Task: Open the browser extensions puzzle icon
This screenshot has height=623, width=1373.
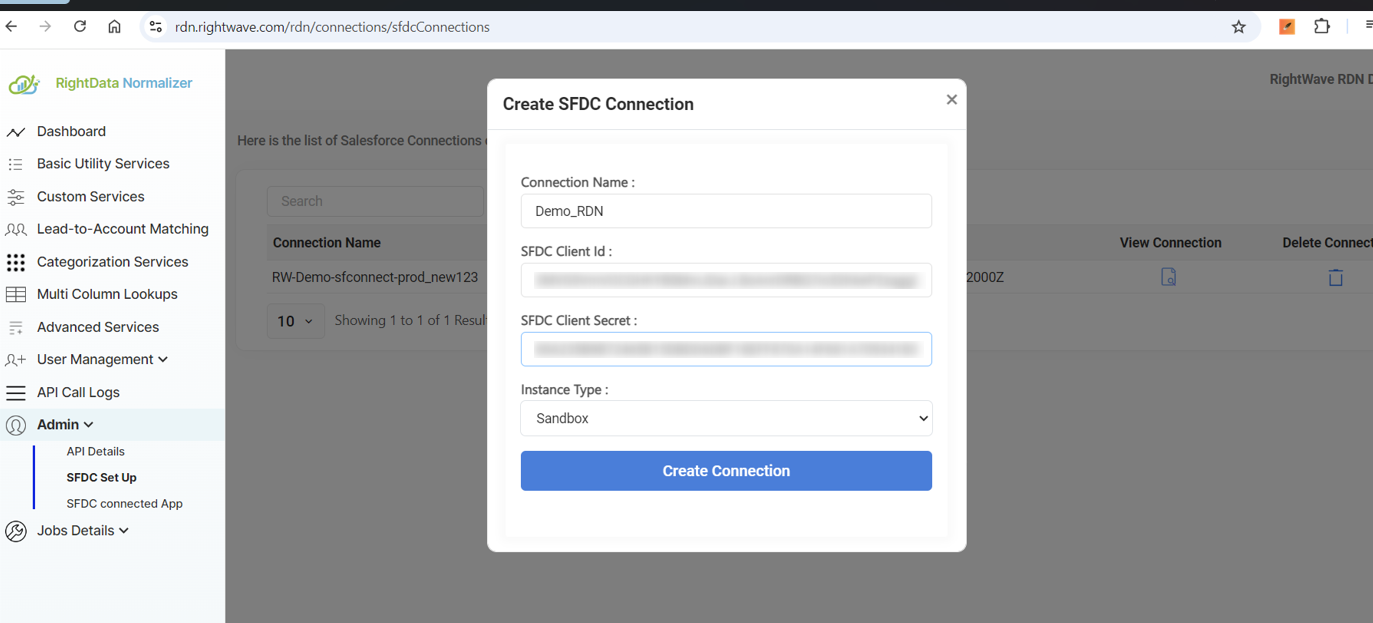Action: pyautogui.click(x=1322, y=27)
